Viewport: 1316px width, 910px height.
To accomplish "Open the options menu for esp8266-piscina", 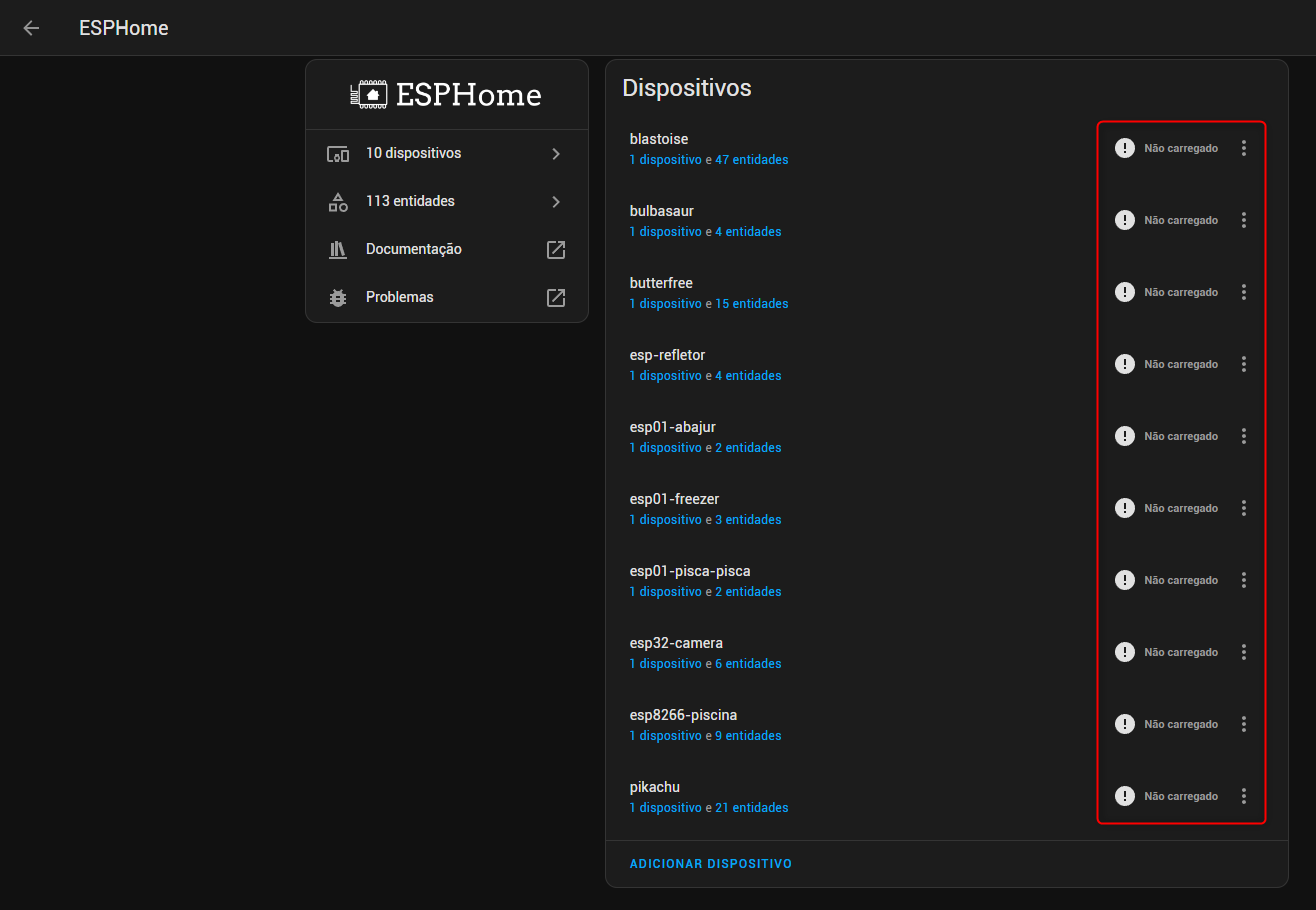I will 1244,723.
